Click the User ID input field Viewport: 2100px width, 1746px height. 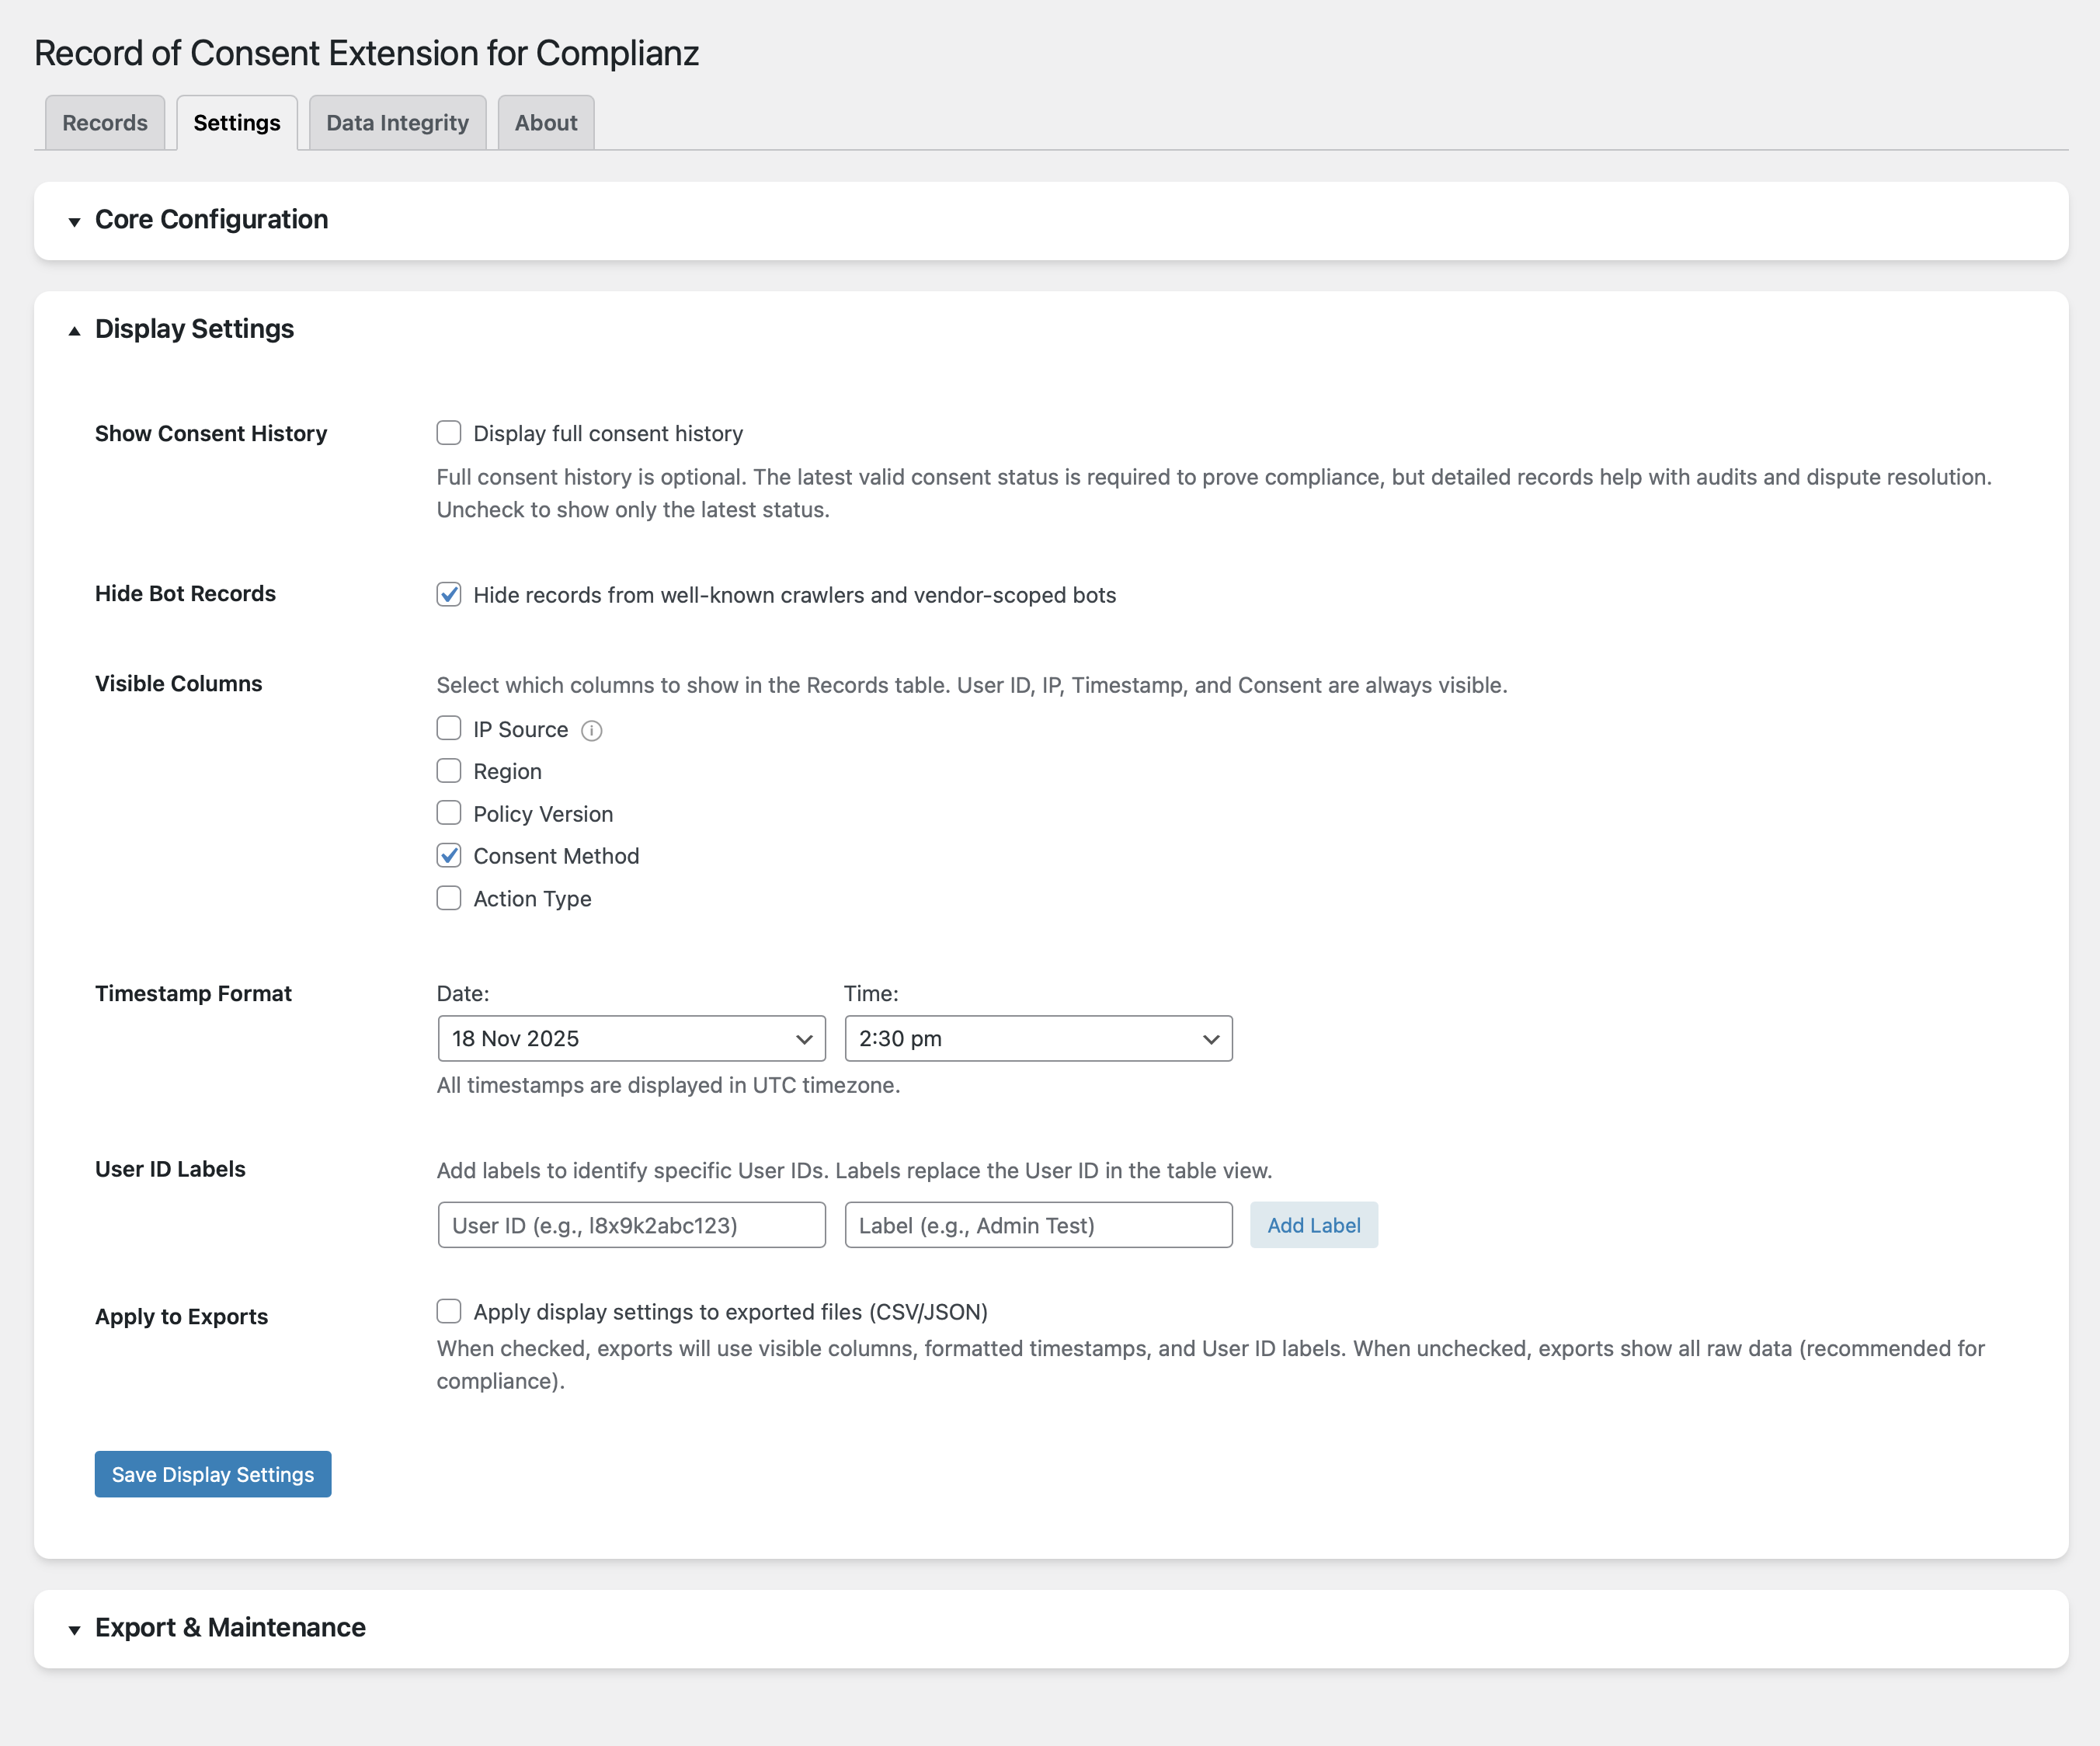tap(631, 1225)
